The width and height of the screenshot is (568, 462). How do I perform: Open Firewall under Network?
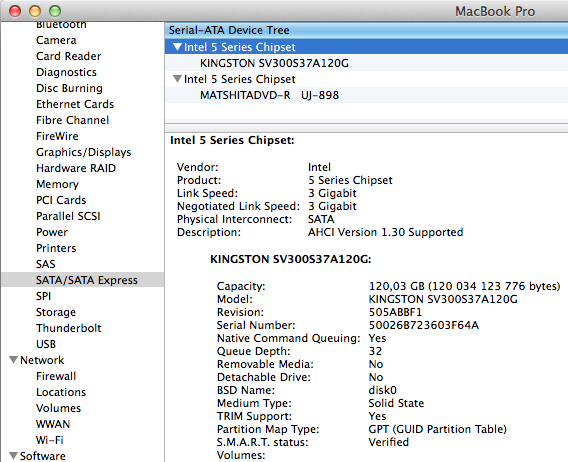[x=56, y=376]
